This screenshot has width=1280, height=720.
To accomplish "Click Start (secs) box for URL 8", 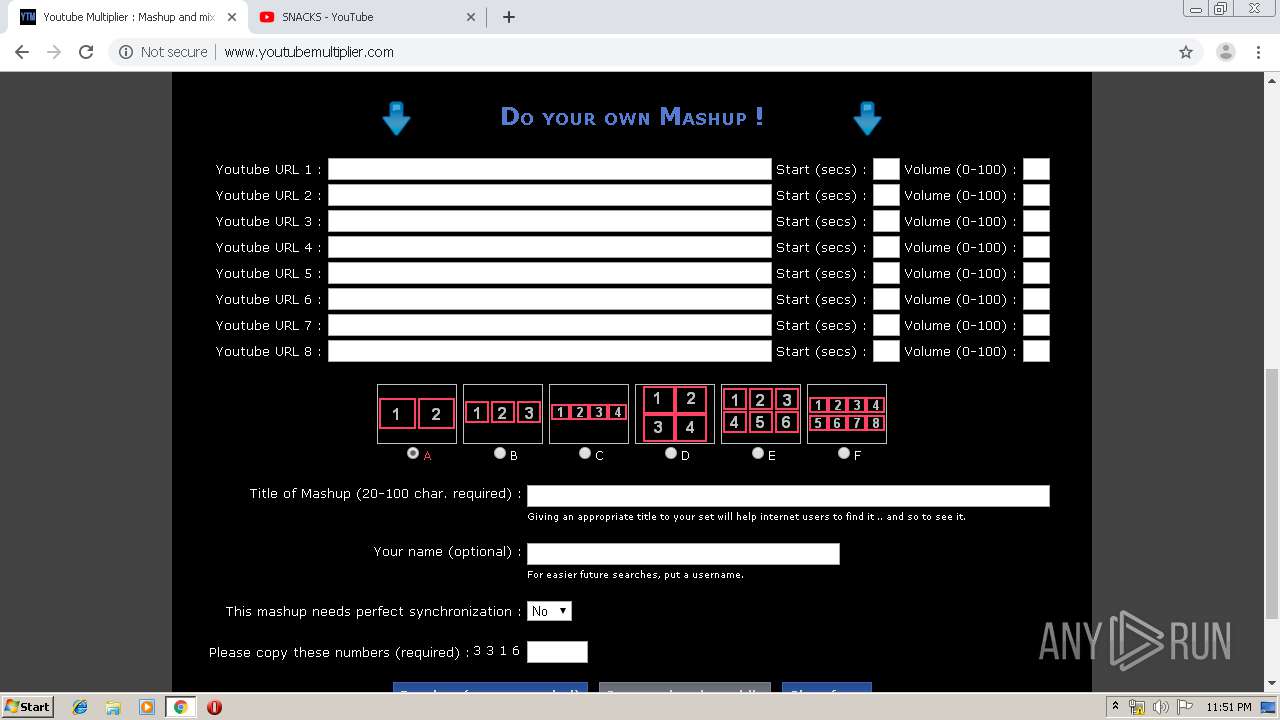I will [886, 351].
